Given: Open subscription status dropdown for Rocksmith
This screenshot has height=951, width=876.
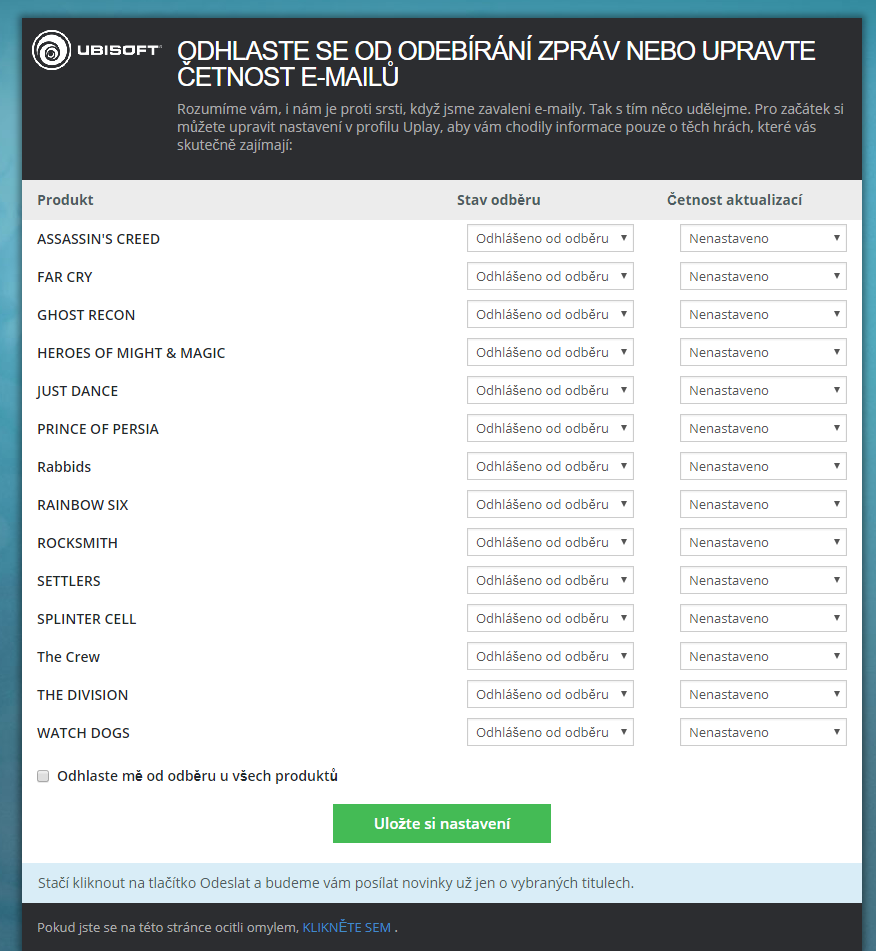Looking at the screenshot, I should pyautogui.click(x=550, y=542).
